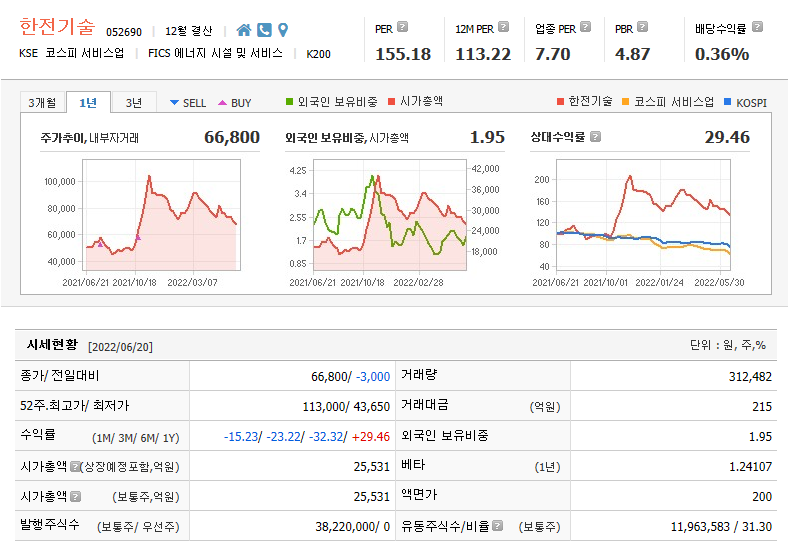The height and width of the screenshot is (552, 788).
Task: Click the 상대수익률 chart
Action: point(643,215)
